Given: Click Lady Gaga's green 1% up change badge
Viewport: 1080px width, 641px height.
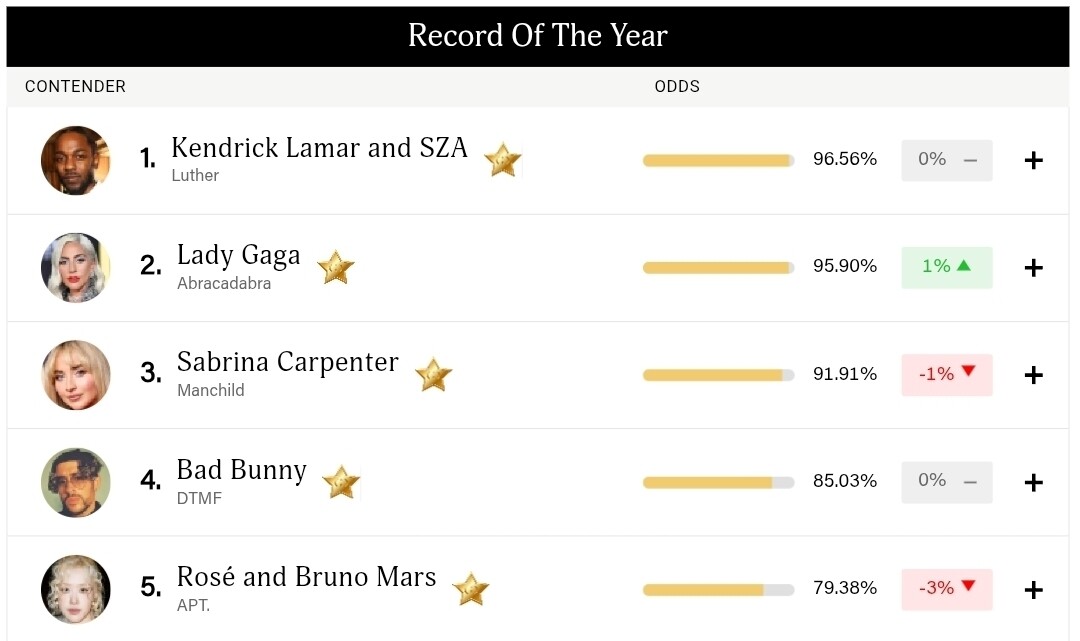Looking at the screenshot, I should pyautogui.click(x=946, y=267).
